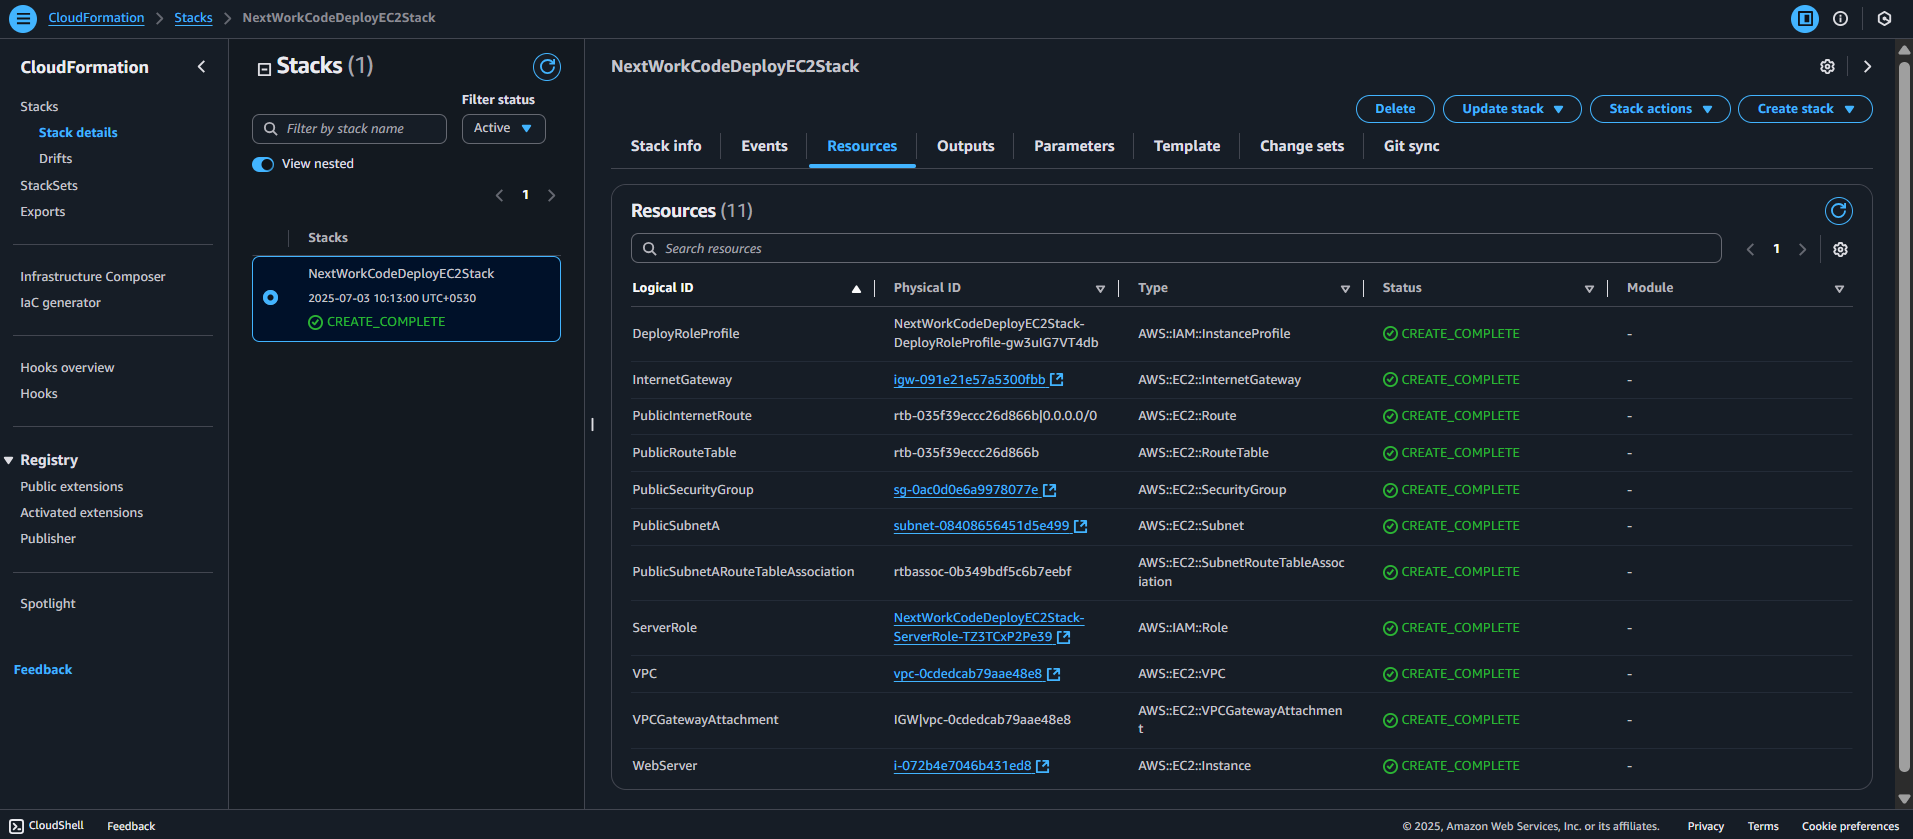Open the igw-091e21e57a5300fbb link
Image resolution: width=1913 pixels, height=839 pixels.
point(969,380)
